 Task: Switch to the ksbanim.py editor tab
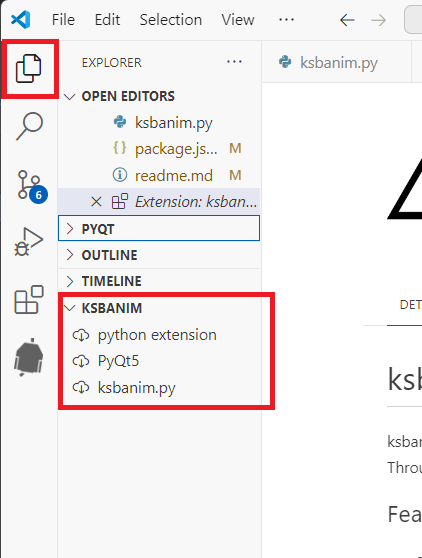336,62
